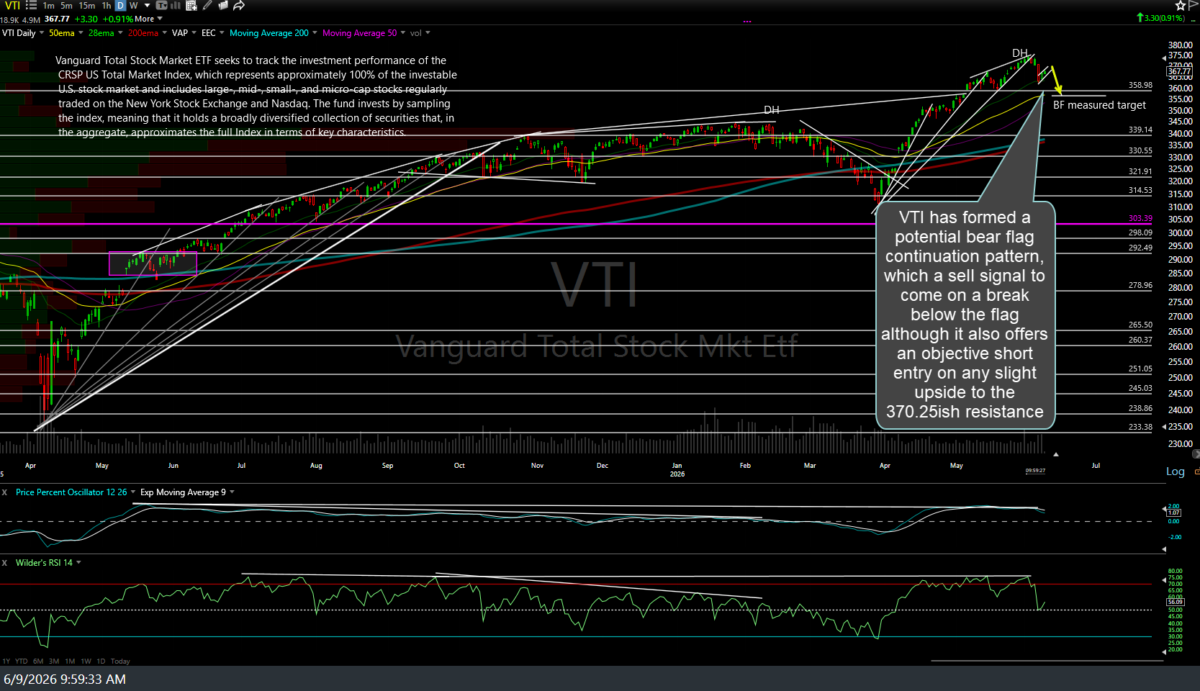Click the 330.55 price level label
The width and height of the screenshot is (1200, 691).
[1141, 151]
